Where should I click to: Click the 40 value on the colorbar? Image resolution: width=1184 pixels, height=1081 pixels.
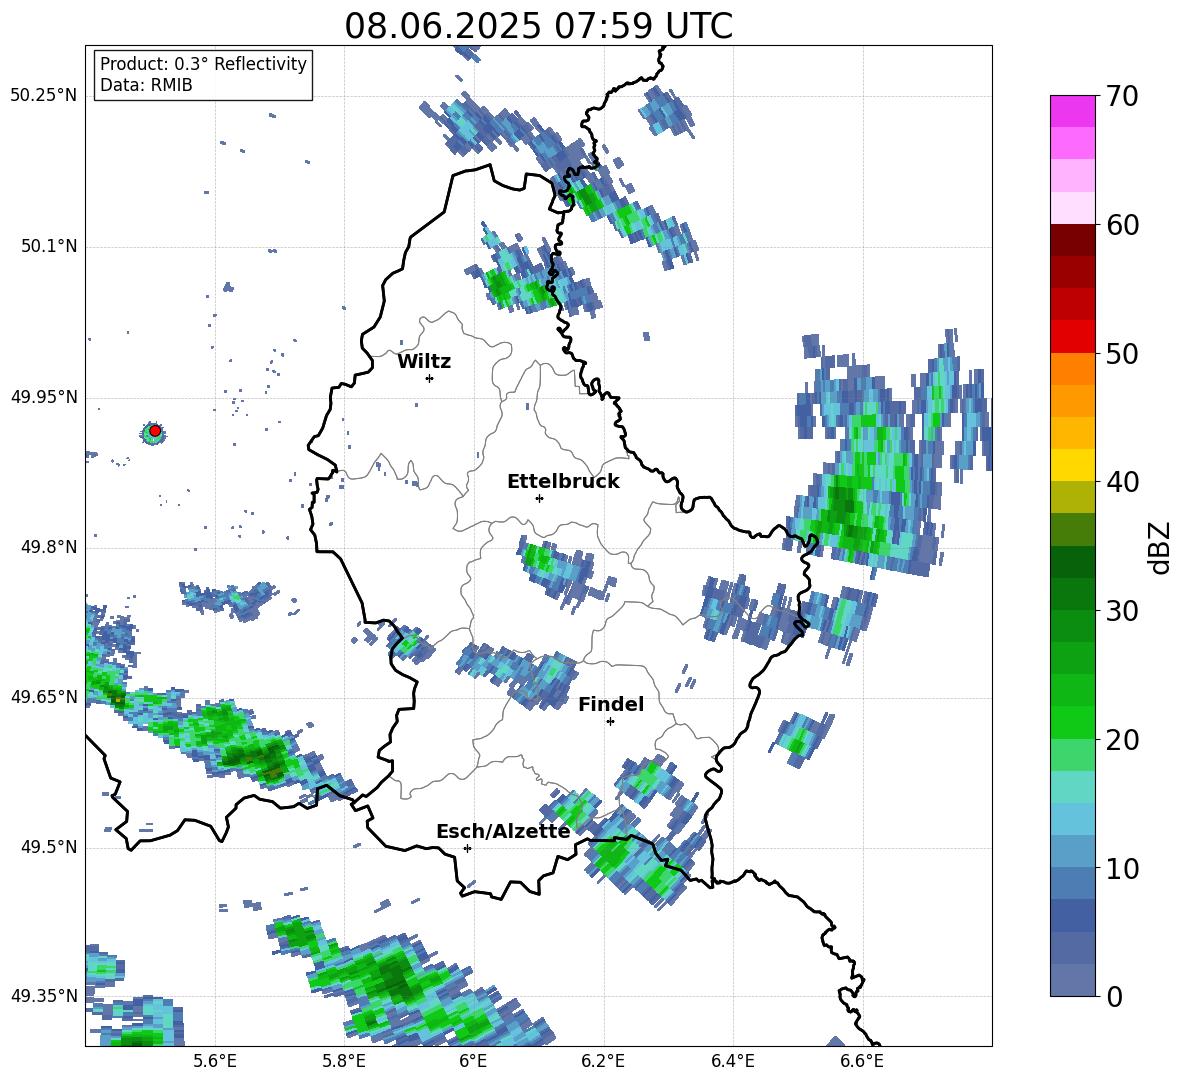pos(1122,482)
